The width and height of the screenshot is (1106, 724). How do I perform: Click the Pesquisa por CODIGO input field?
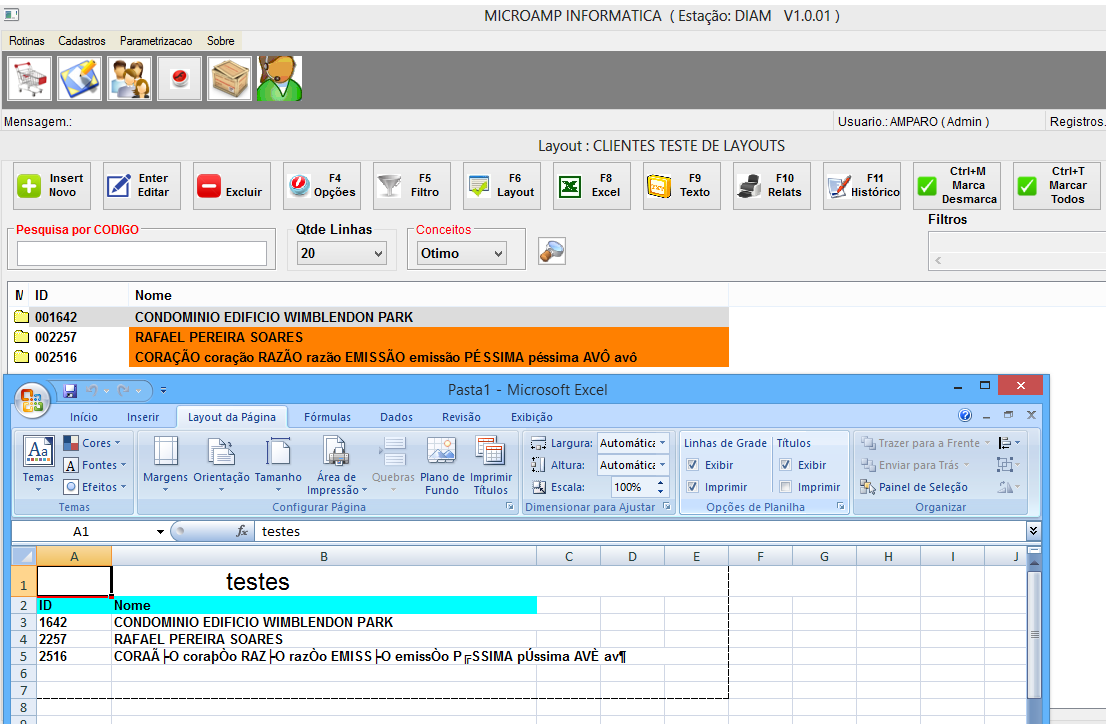click(142, 254)
